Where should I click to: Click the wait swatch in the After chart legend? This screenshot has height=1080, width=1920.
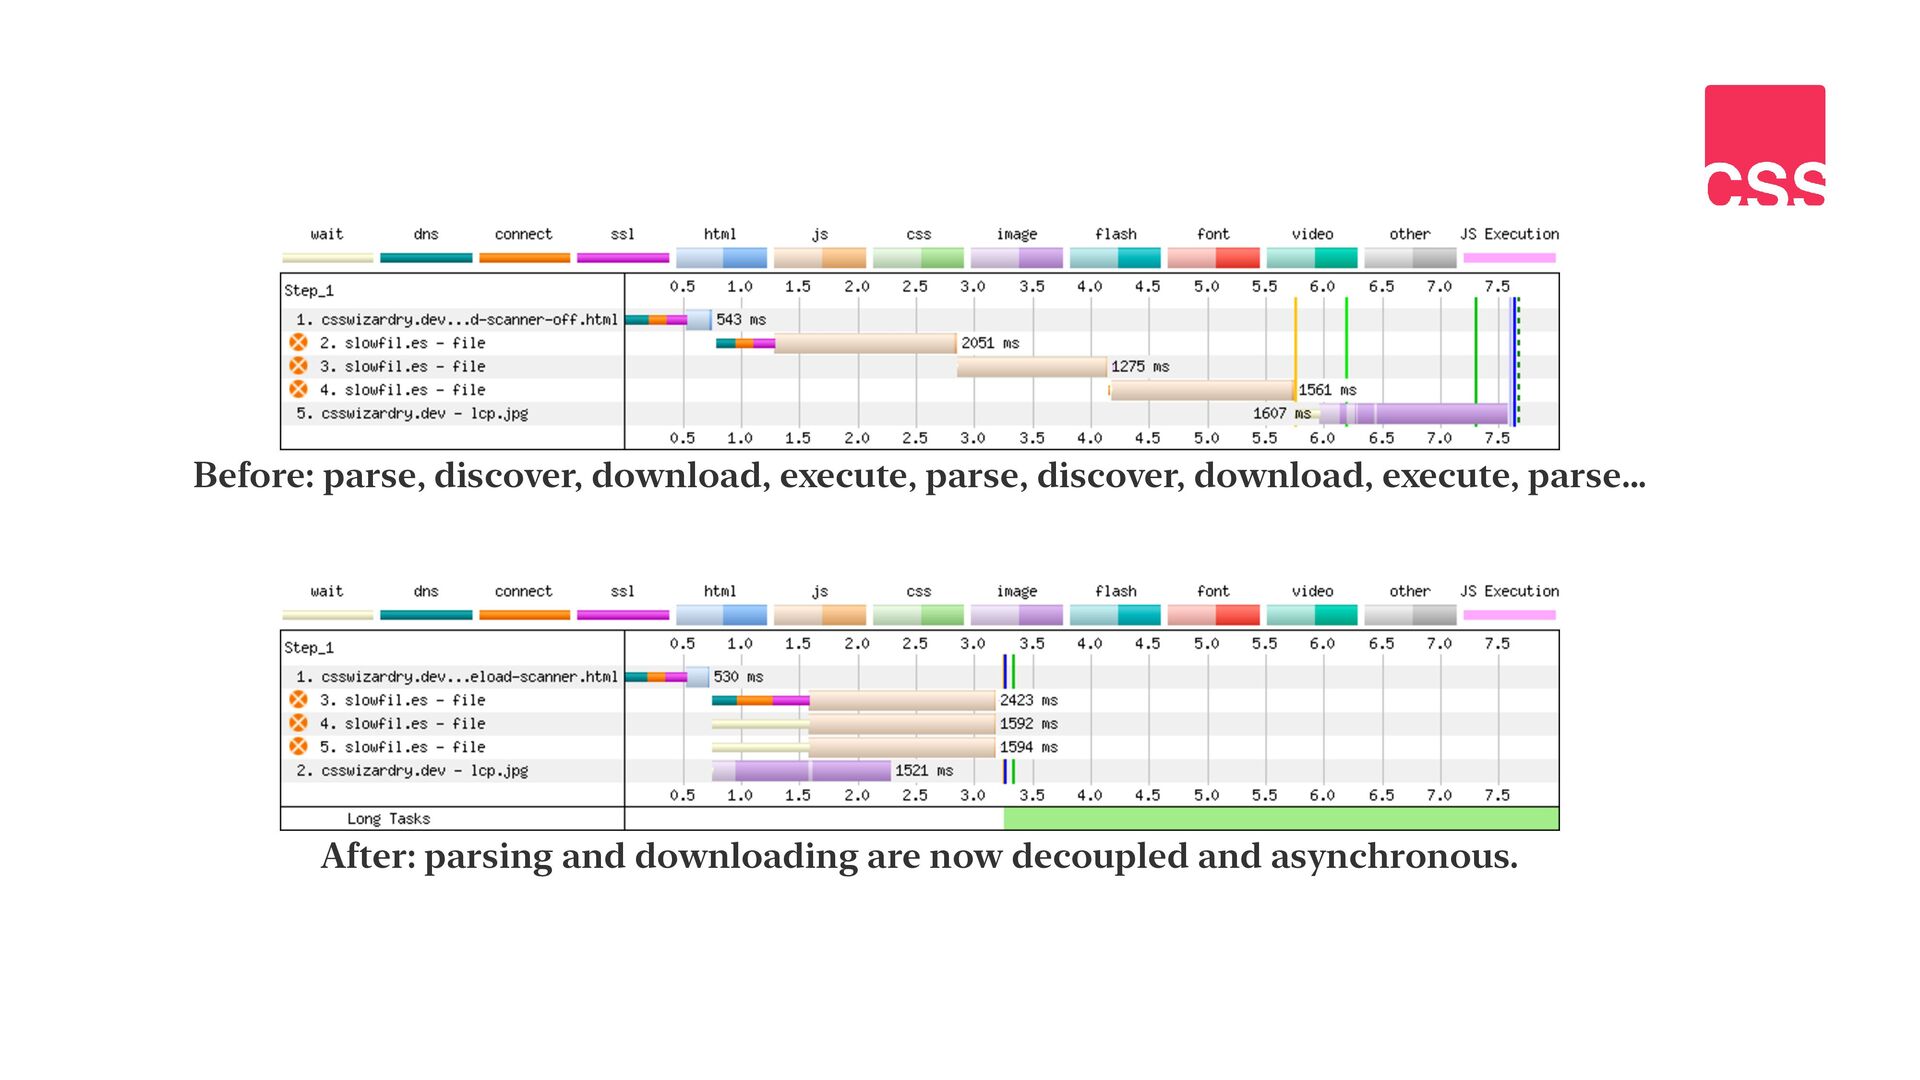click(327, 615)
